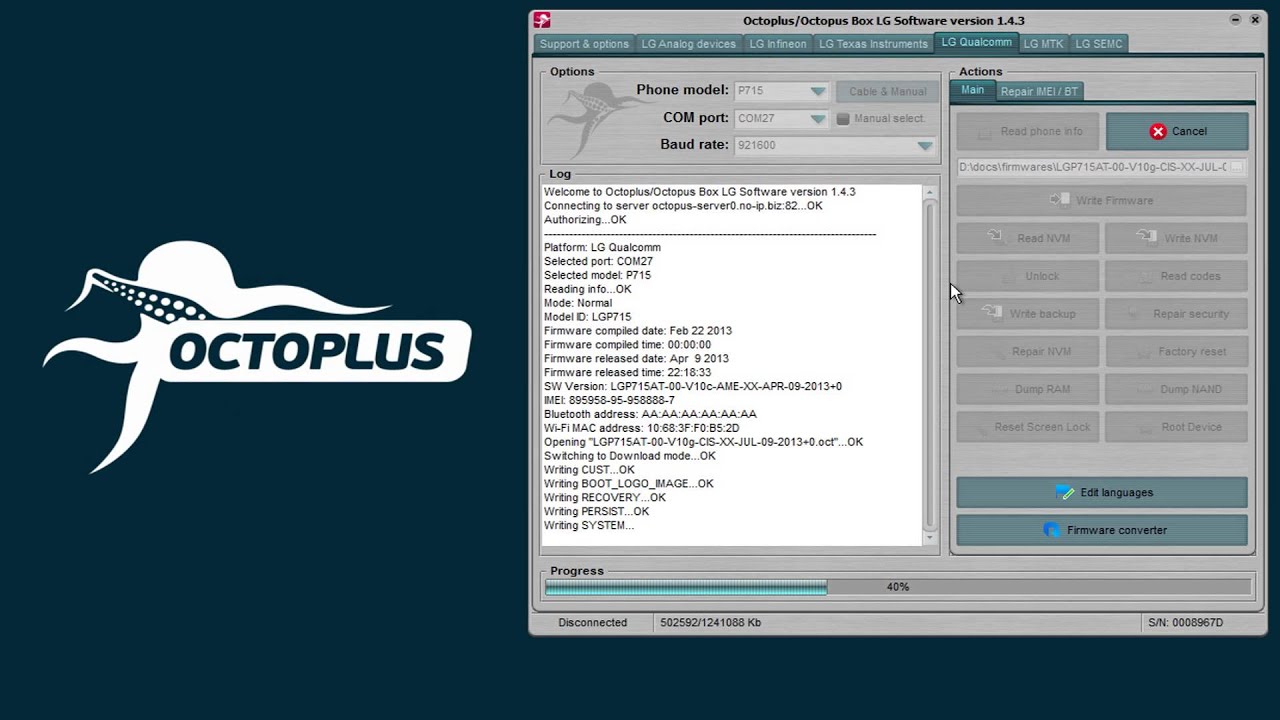Select the Main actions tab
The width and height of the screenshot is (1280, 720).
point(972,90)
